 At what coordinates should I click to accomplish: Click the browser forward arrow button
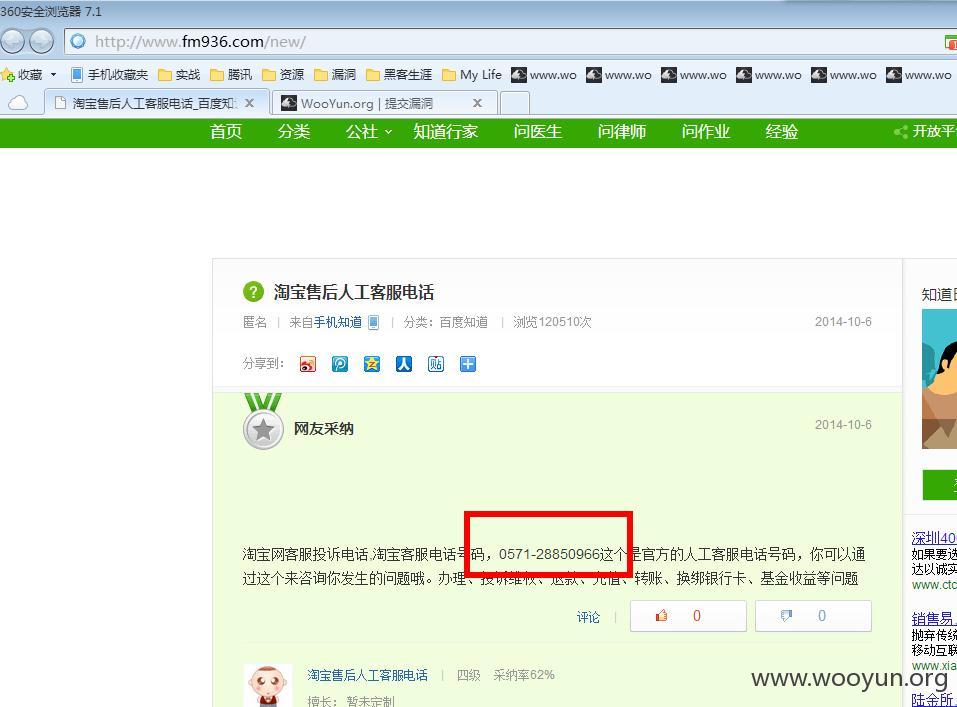point(41,42)
